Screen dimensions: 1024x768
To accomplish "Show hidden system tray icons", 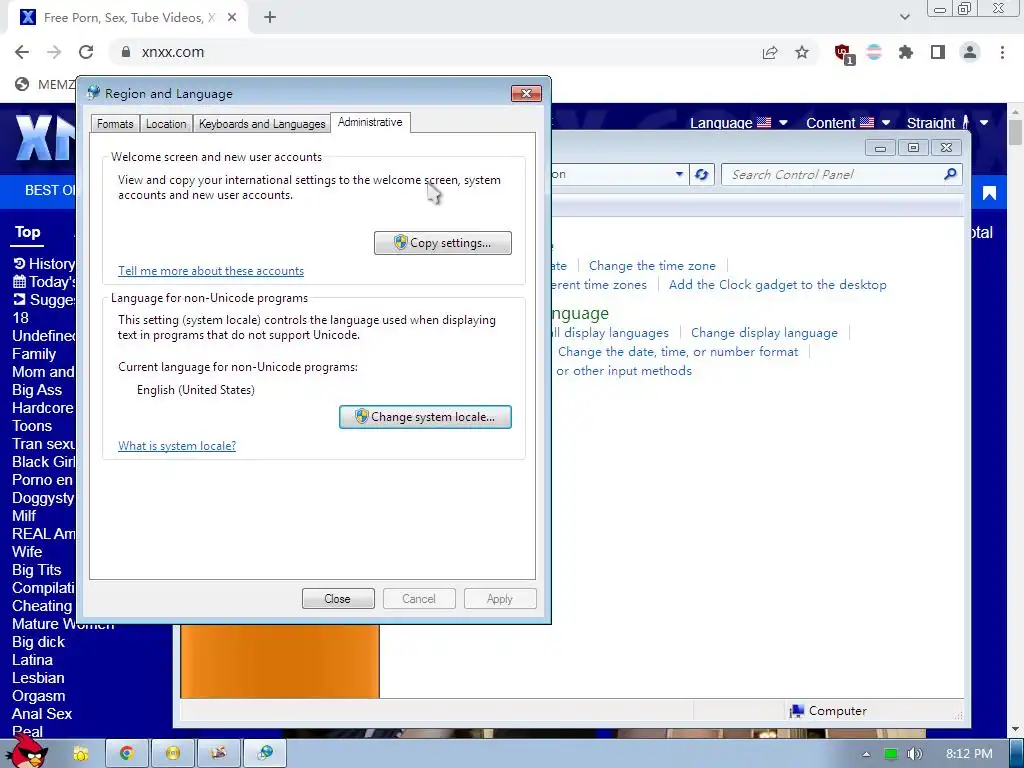I will [x=867, y=754].
